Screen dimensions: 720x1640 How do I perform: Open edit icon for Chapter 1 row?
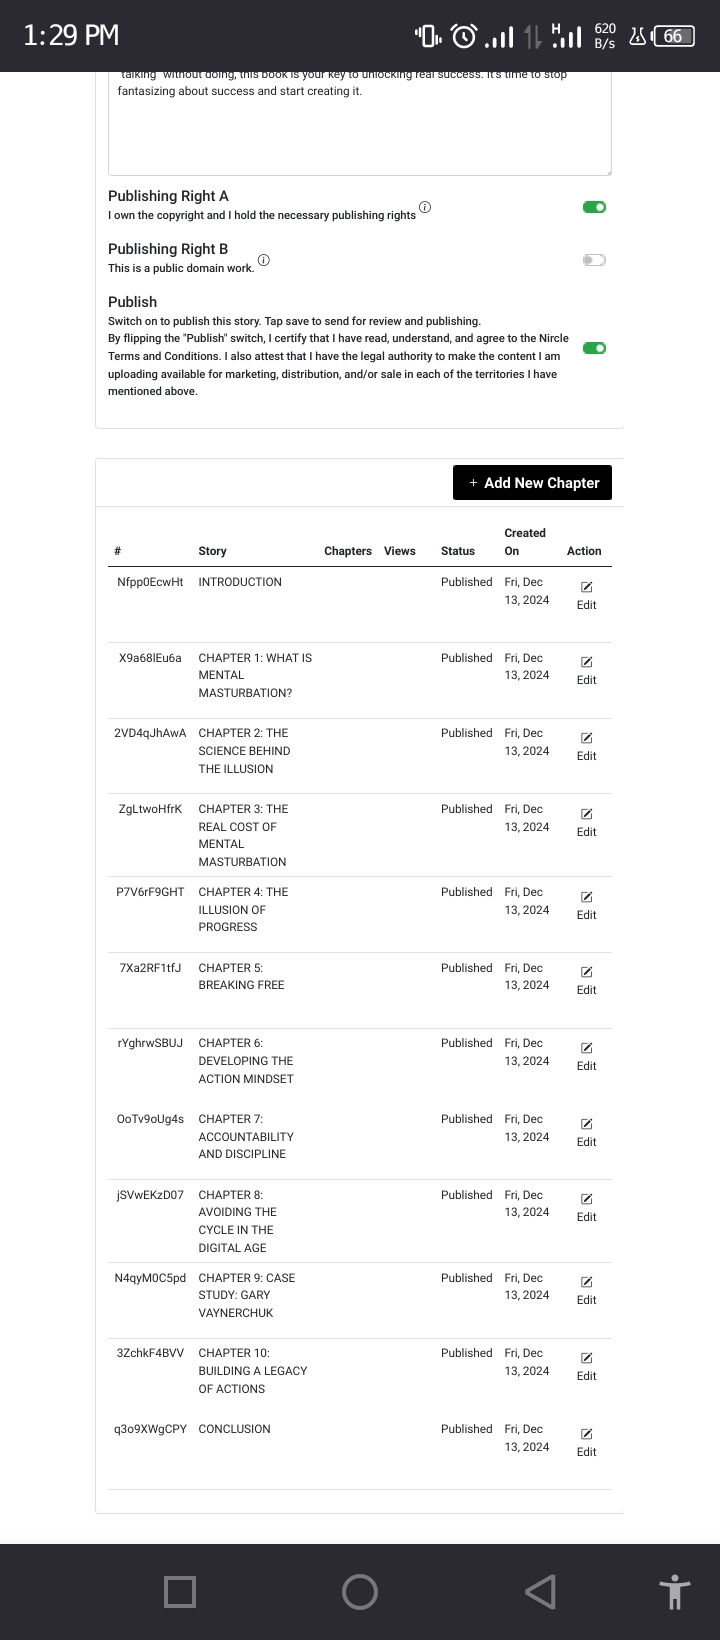587,662
